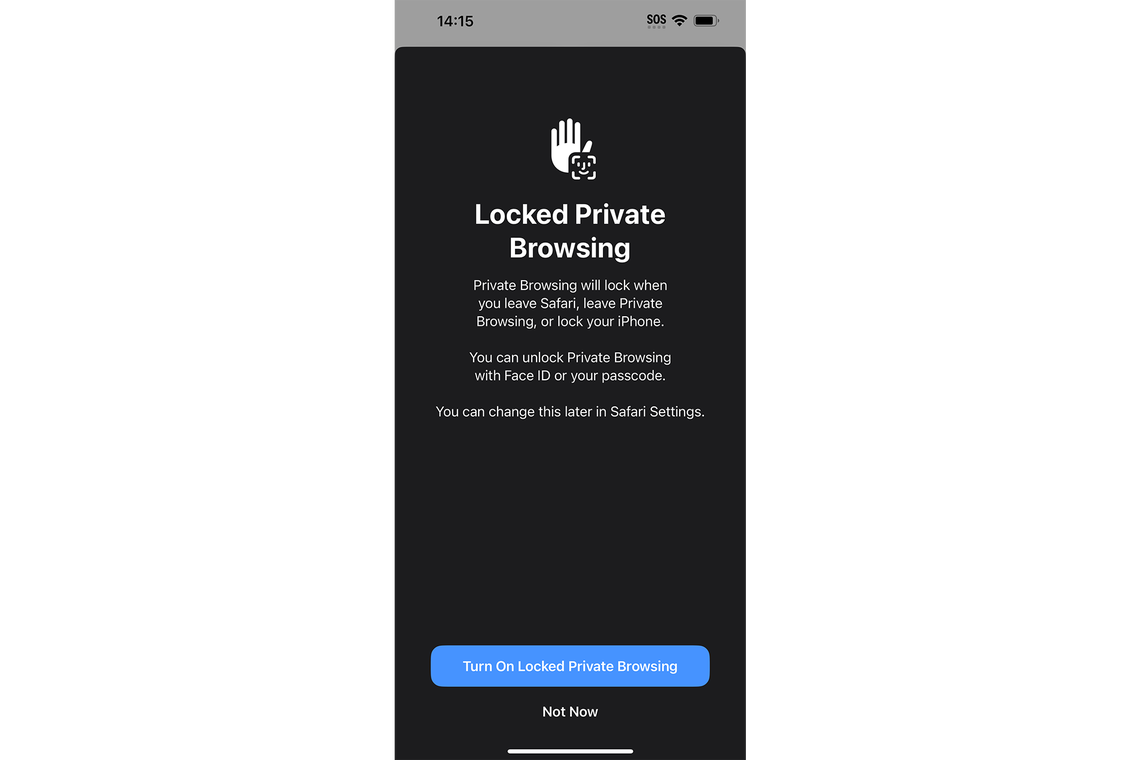This screenshot has width=1140, height=760.
Task: Tap empty dark space above blue button
Action: pos(570,531)
